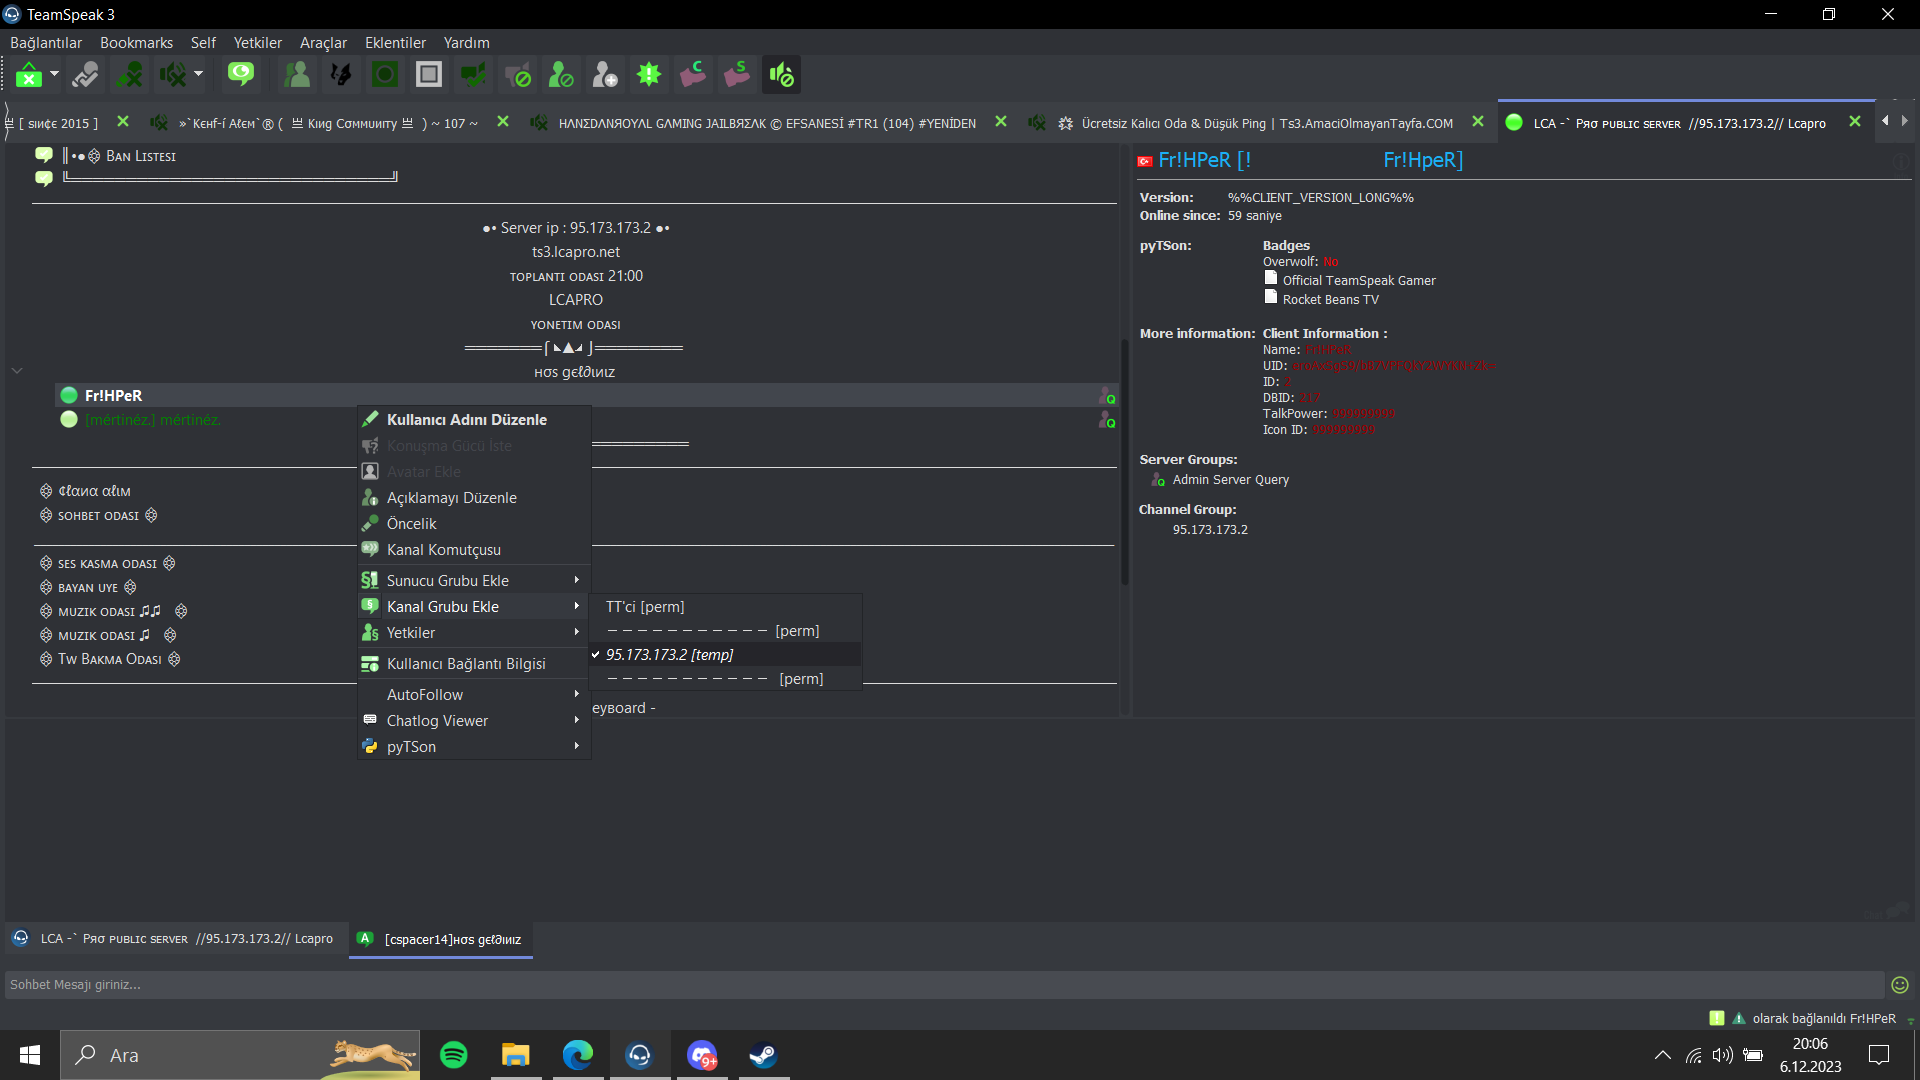This screenshot has width=1920, height=1080.
Task: Click the Overwolf wolf icon in toolbar
Action: [x=340, y=75]
